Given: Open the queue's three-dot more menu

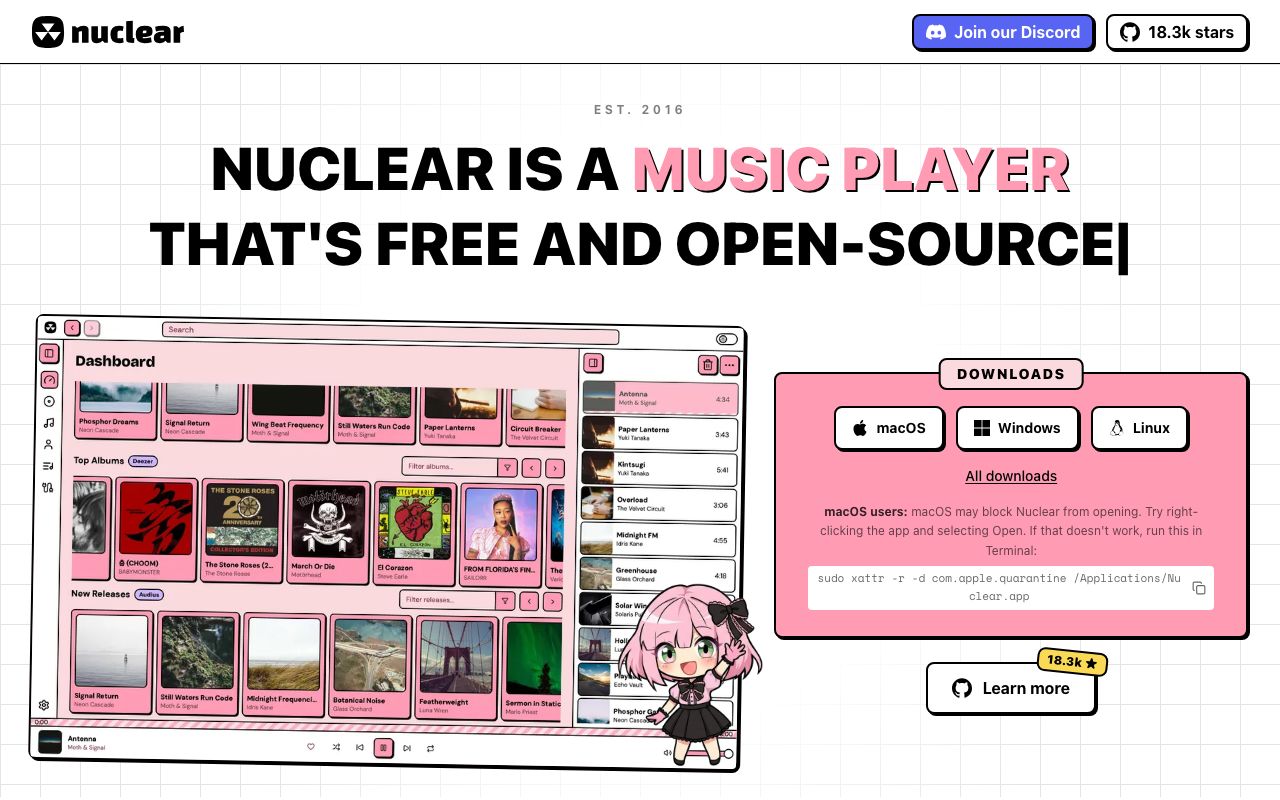Looking at the screenshot, I should tap(729, 365).
